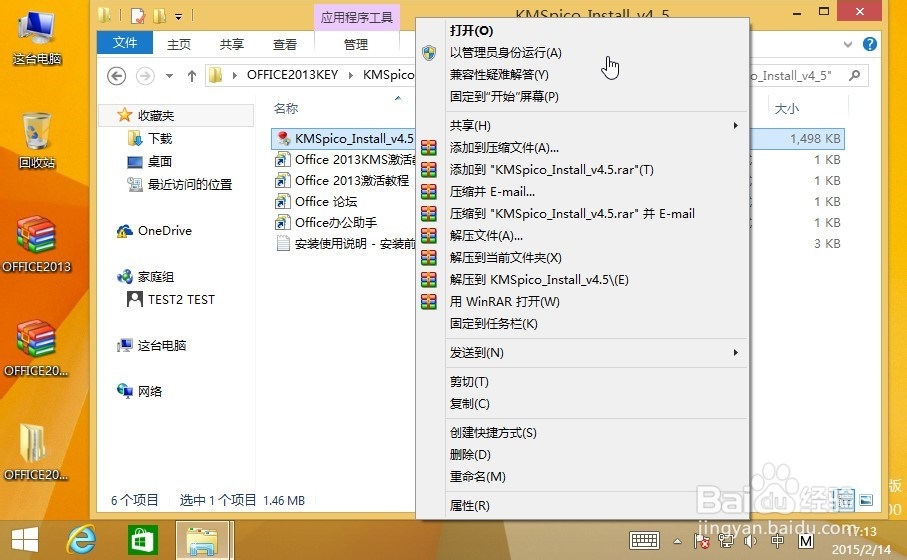907x560 pixels.
Task: Choose 添加到压缩文件(A)...
Action: 582,148
